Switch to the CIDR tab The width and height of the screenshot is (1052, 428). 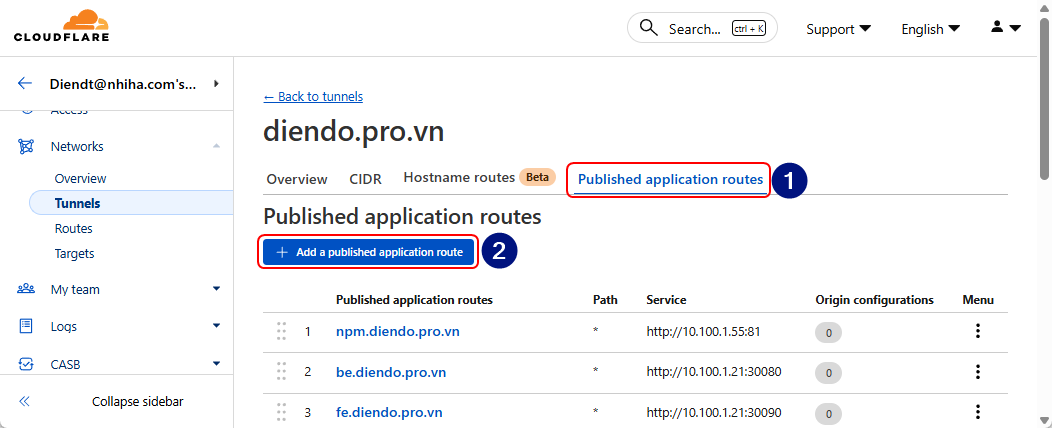(x=365, y=179)
